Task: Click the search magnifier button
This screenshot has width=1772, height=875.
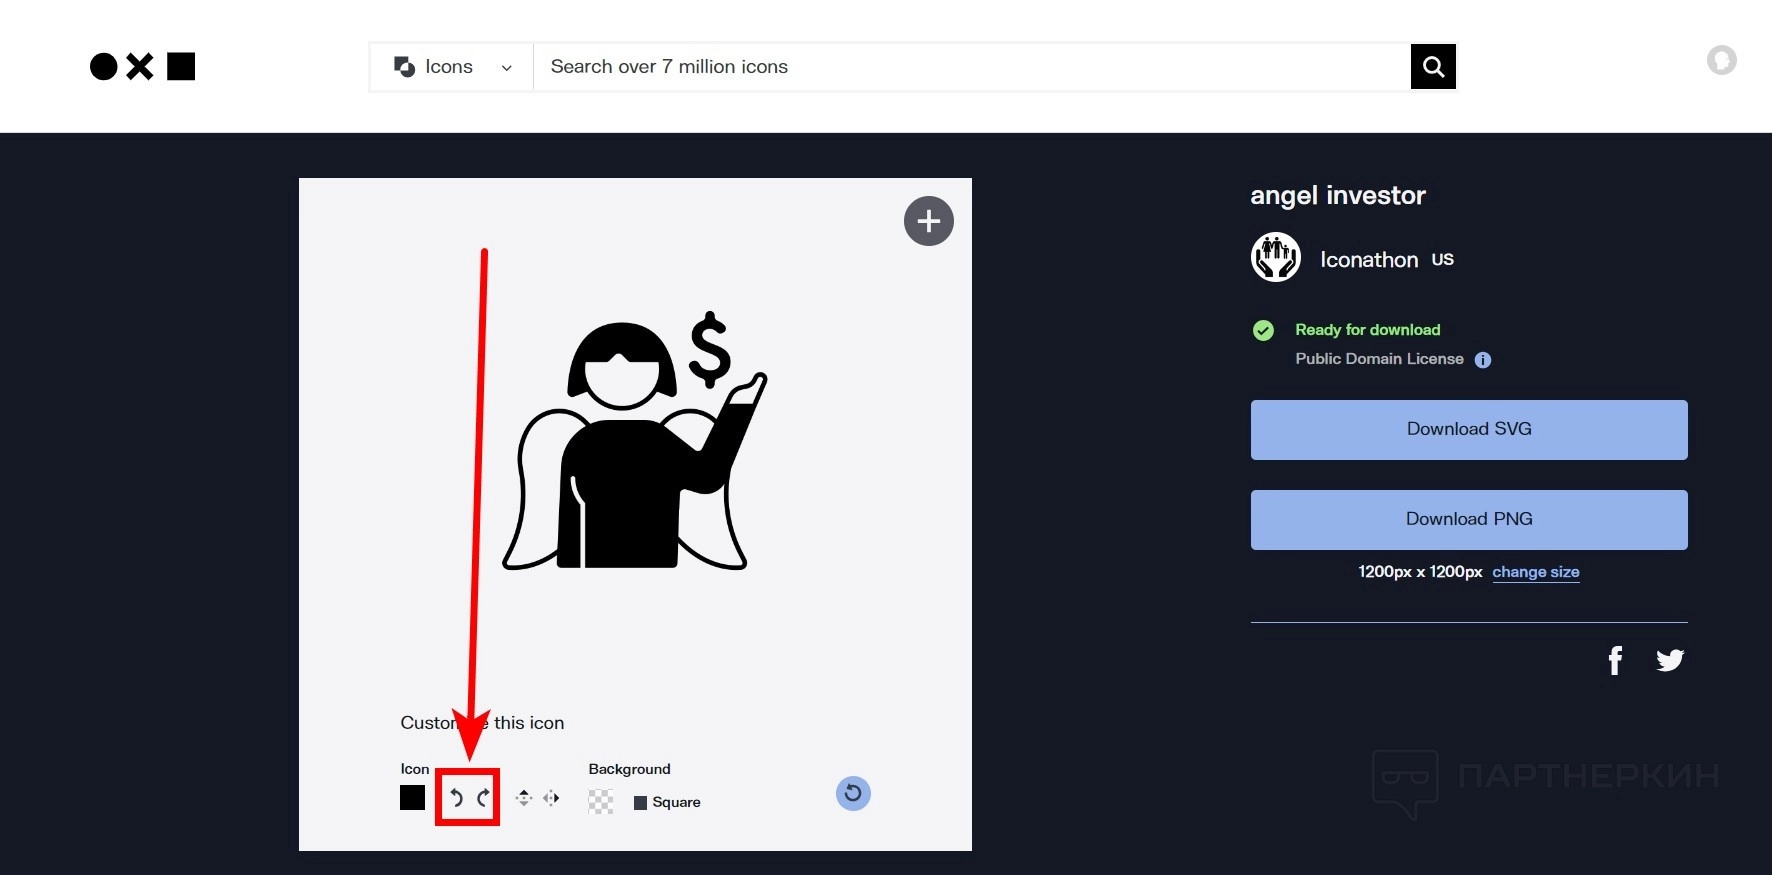Action: click(x=1433, y=67)
